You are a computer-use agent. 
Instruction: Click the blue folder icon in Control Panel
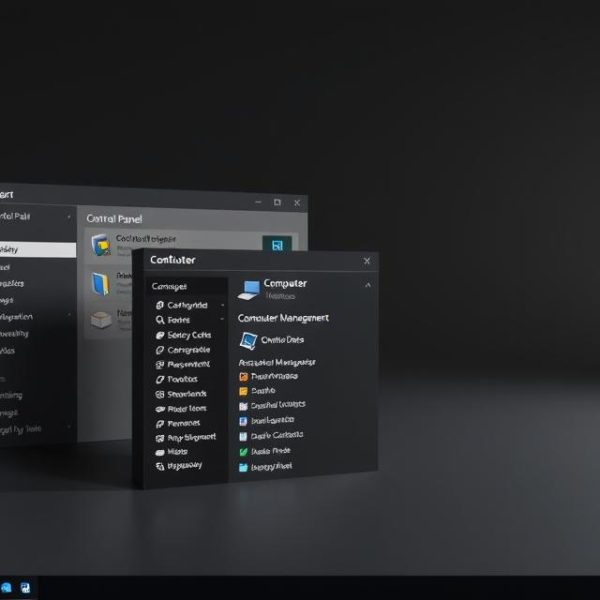100,284
